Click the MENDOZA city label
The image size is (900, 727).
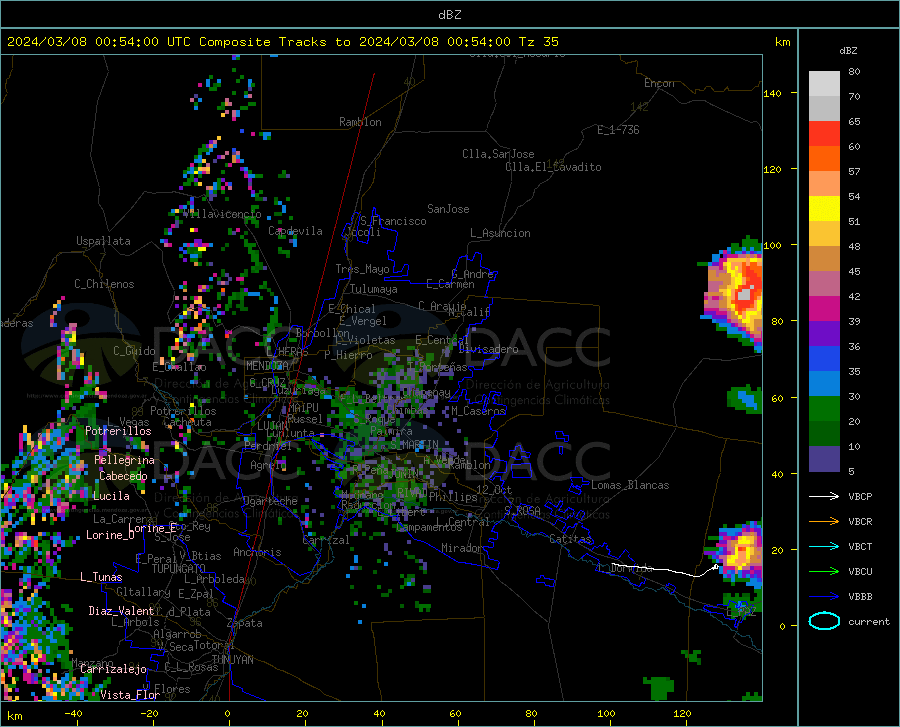click(267, 366)
